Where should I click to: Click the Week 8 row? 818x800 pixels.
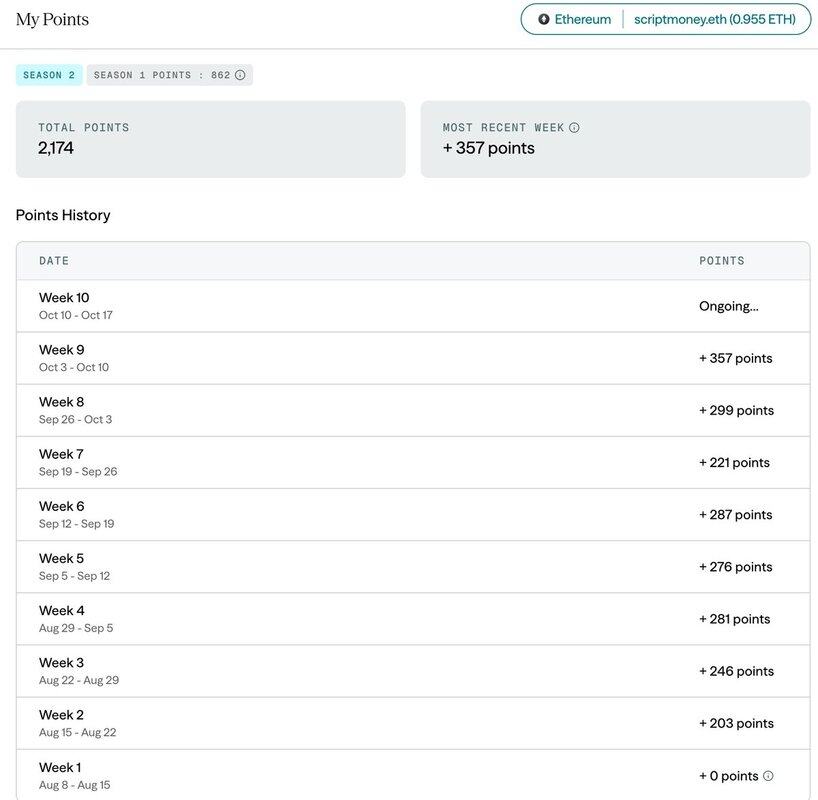(x=412, y=410)
